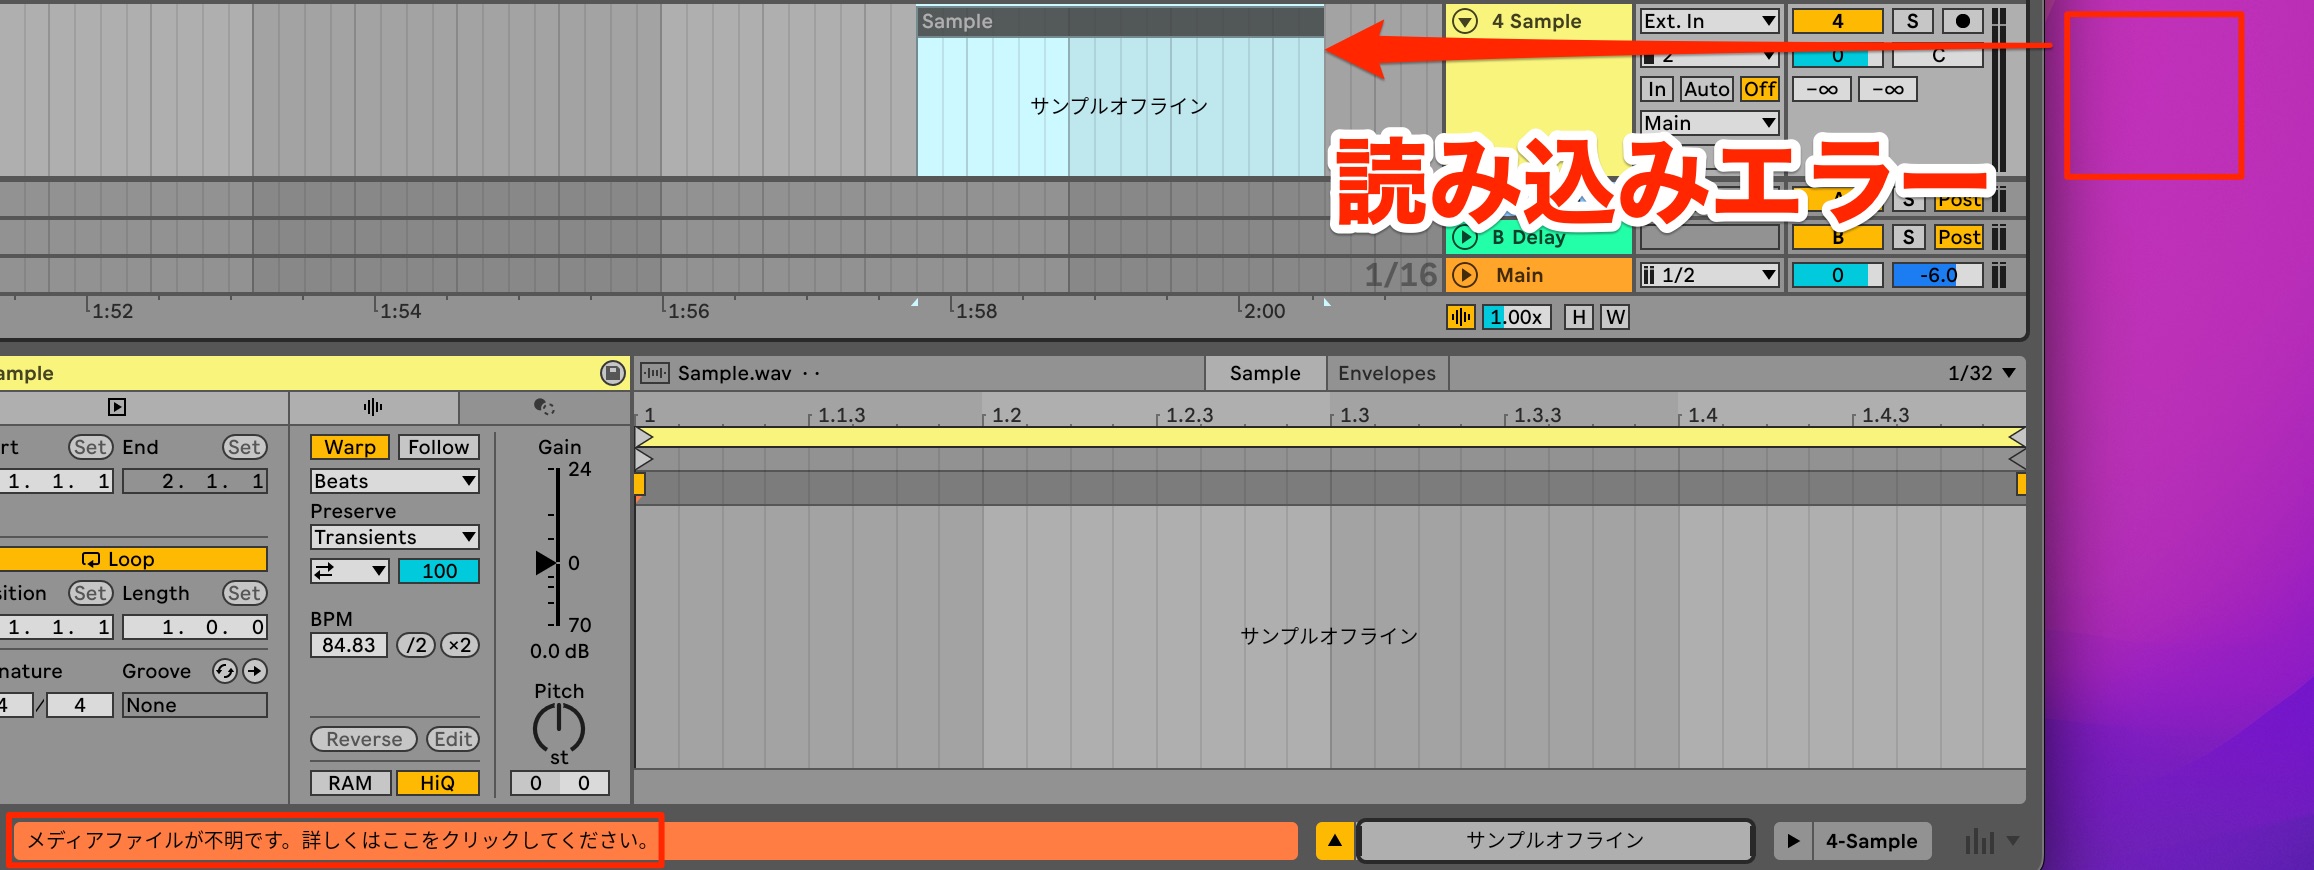
Task: Click the save default clip icon
Action: coord(612,373)
